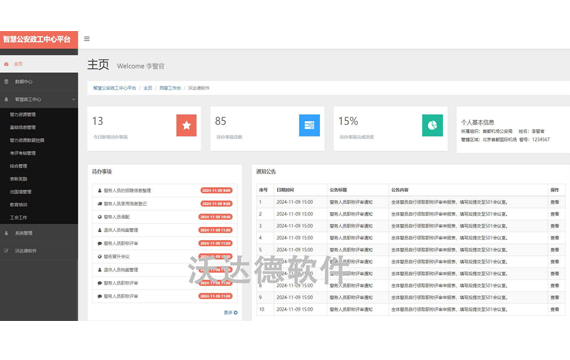Click the 系统管理 user icon in sidebar
Screen dimensions: 570x360
(6, 233)
